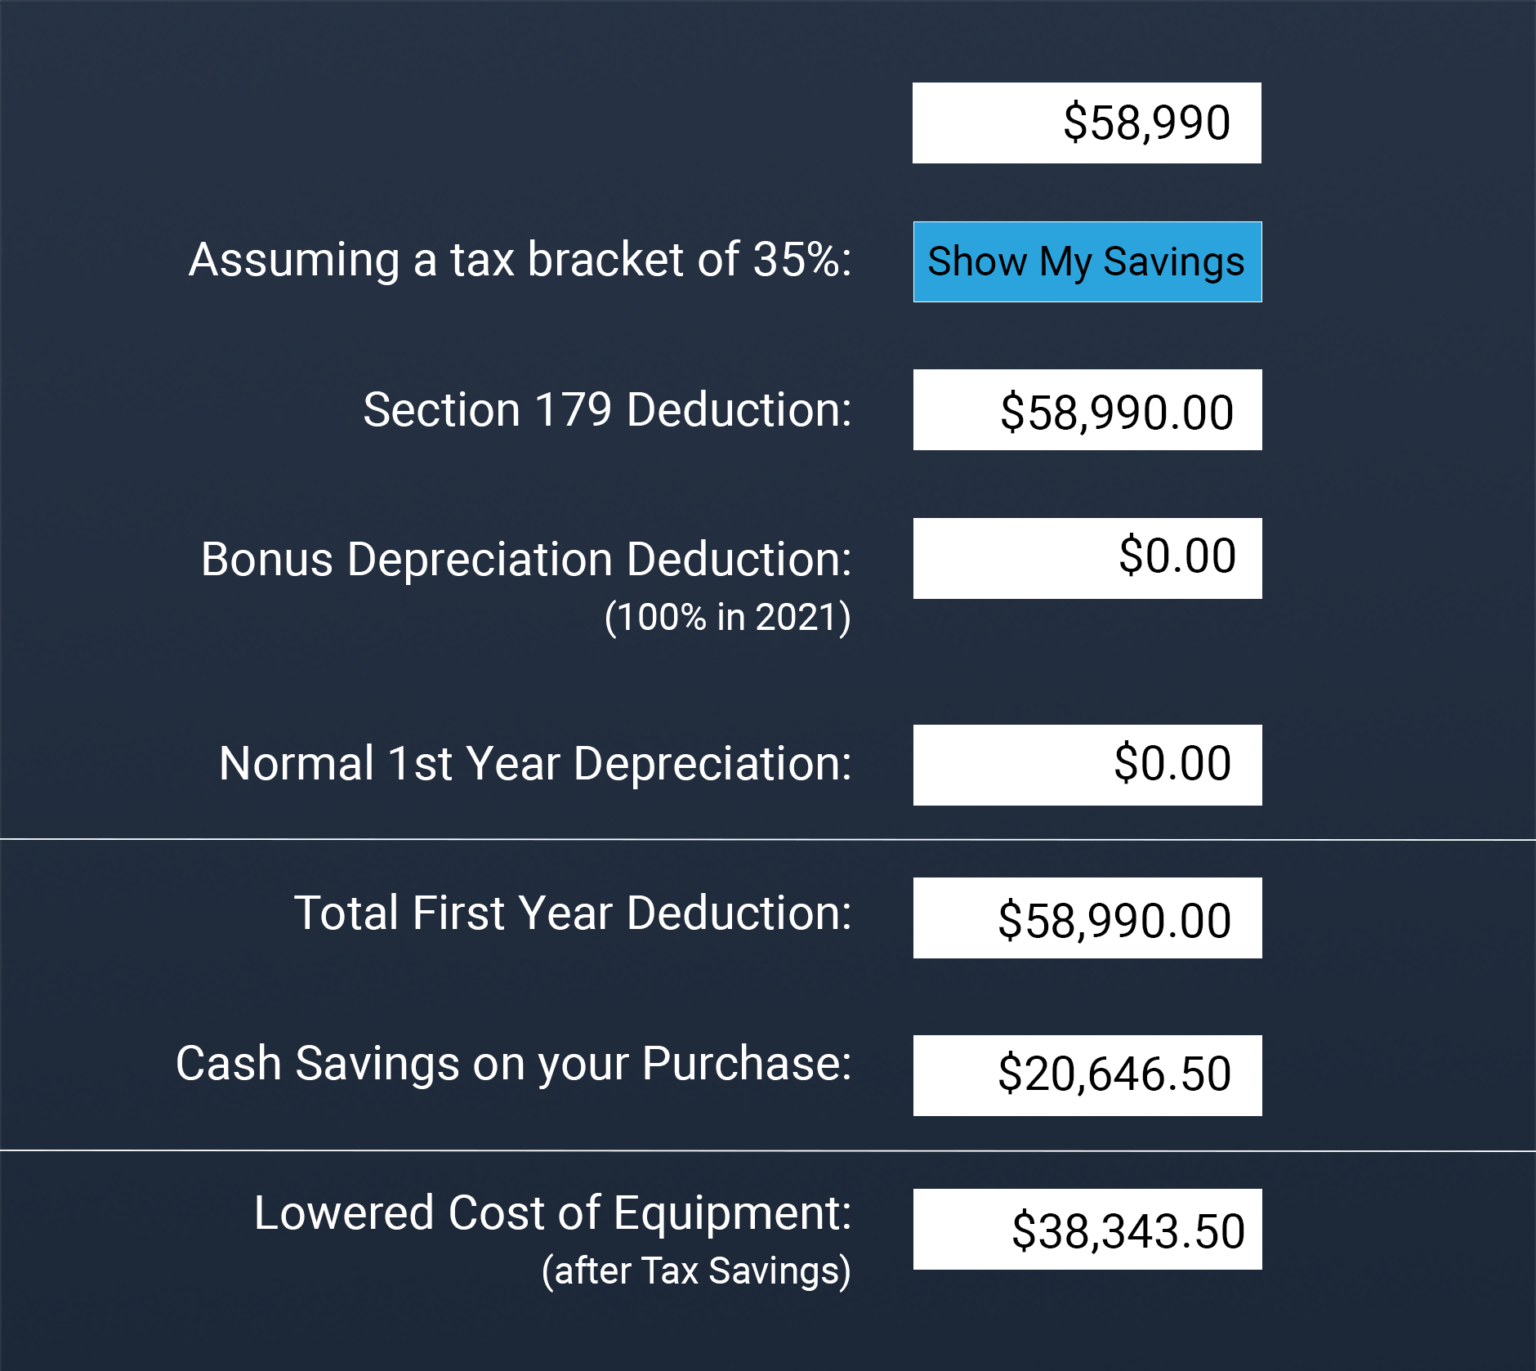Click the Cash Savings on your Purchase label
Image resolution: width=1536 pixels, height=1371 pixels.
[514, 1063]
